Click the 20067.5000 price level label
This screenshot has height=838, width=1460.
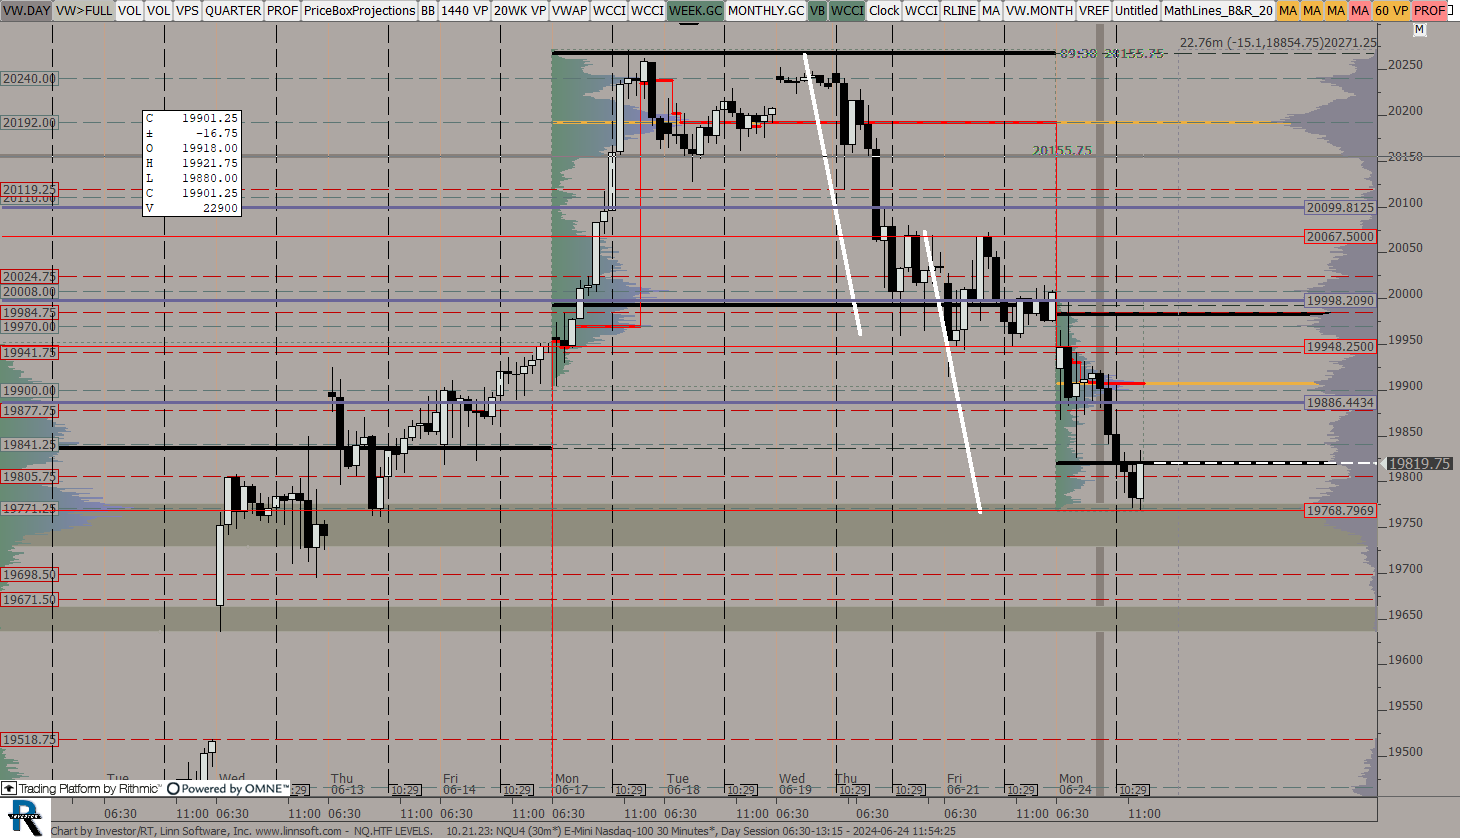[1340, 236]
